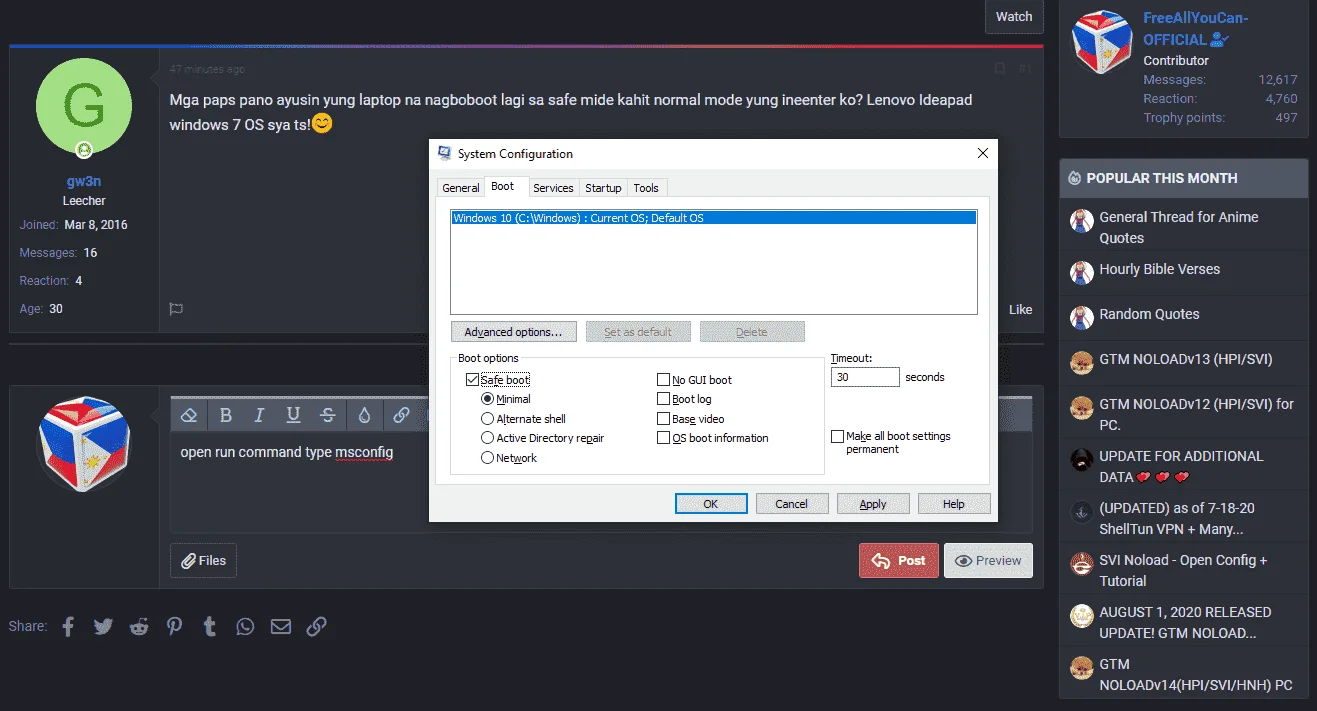Open Random Quotes thread
The image size is (1317, 711).
1149,314
